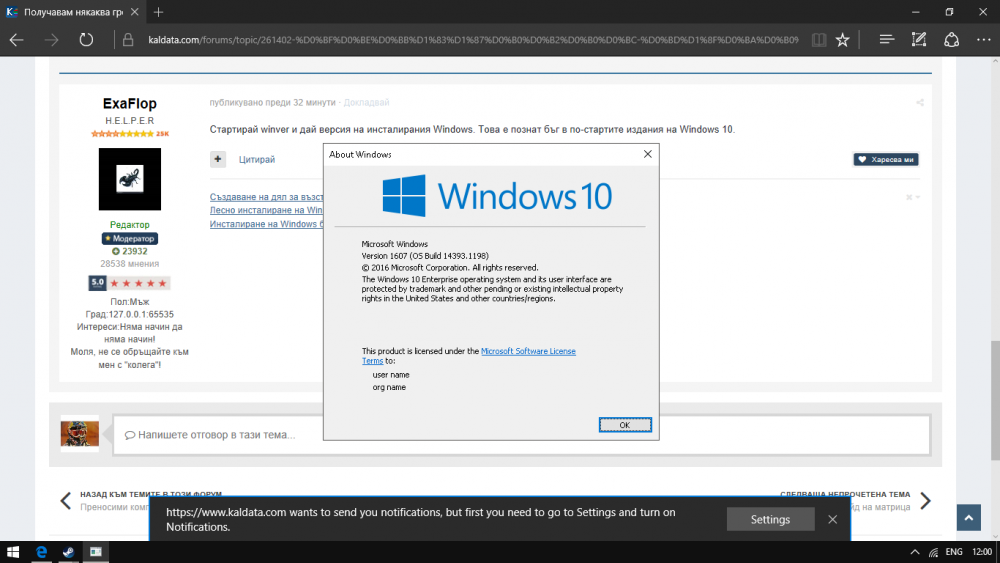Click Edge icon in taskbar
Viewport: 1000px width, 563px height.
41,552
